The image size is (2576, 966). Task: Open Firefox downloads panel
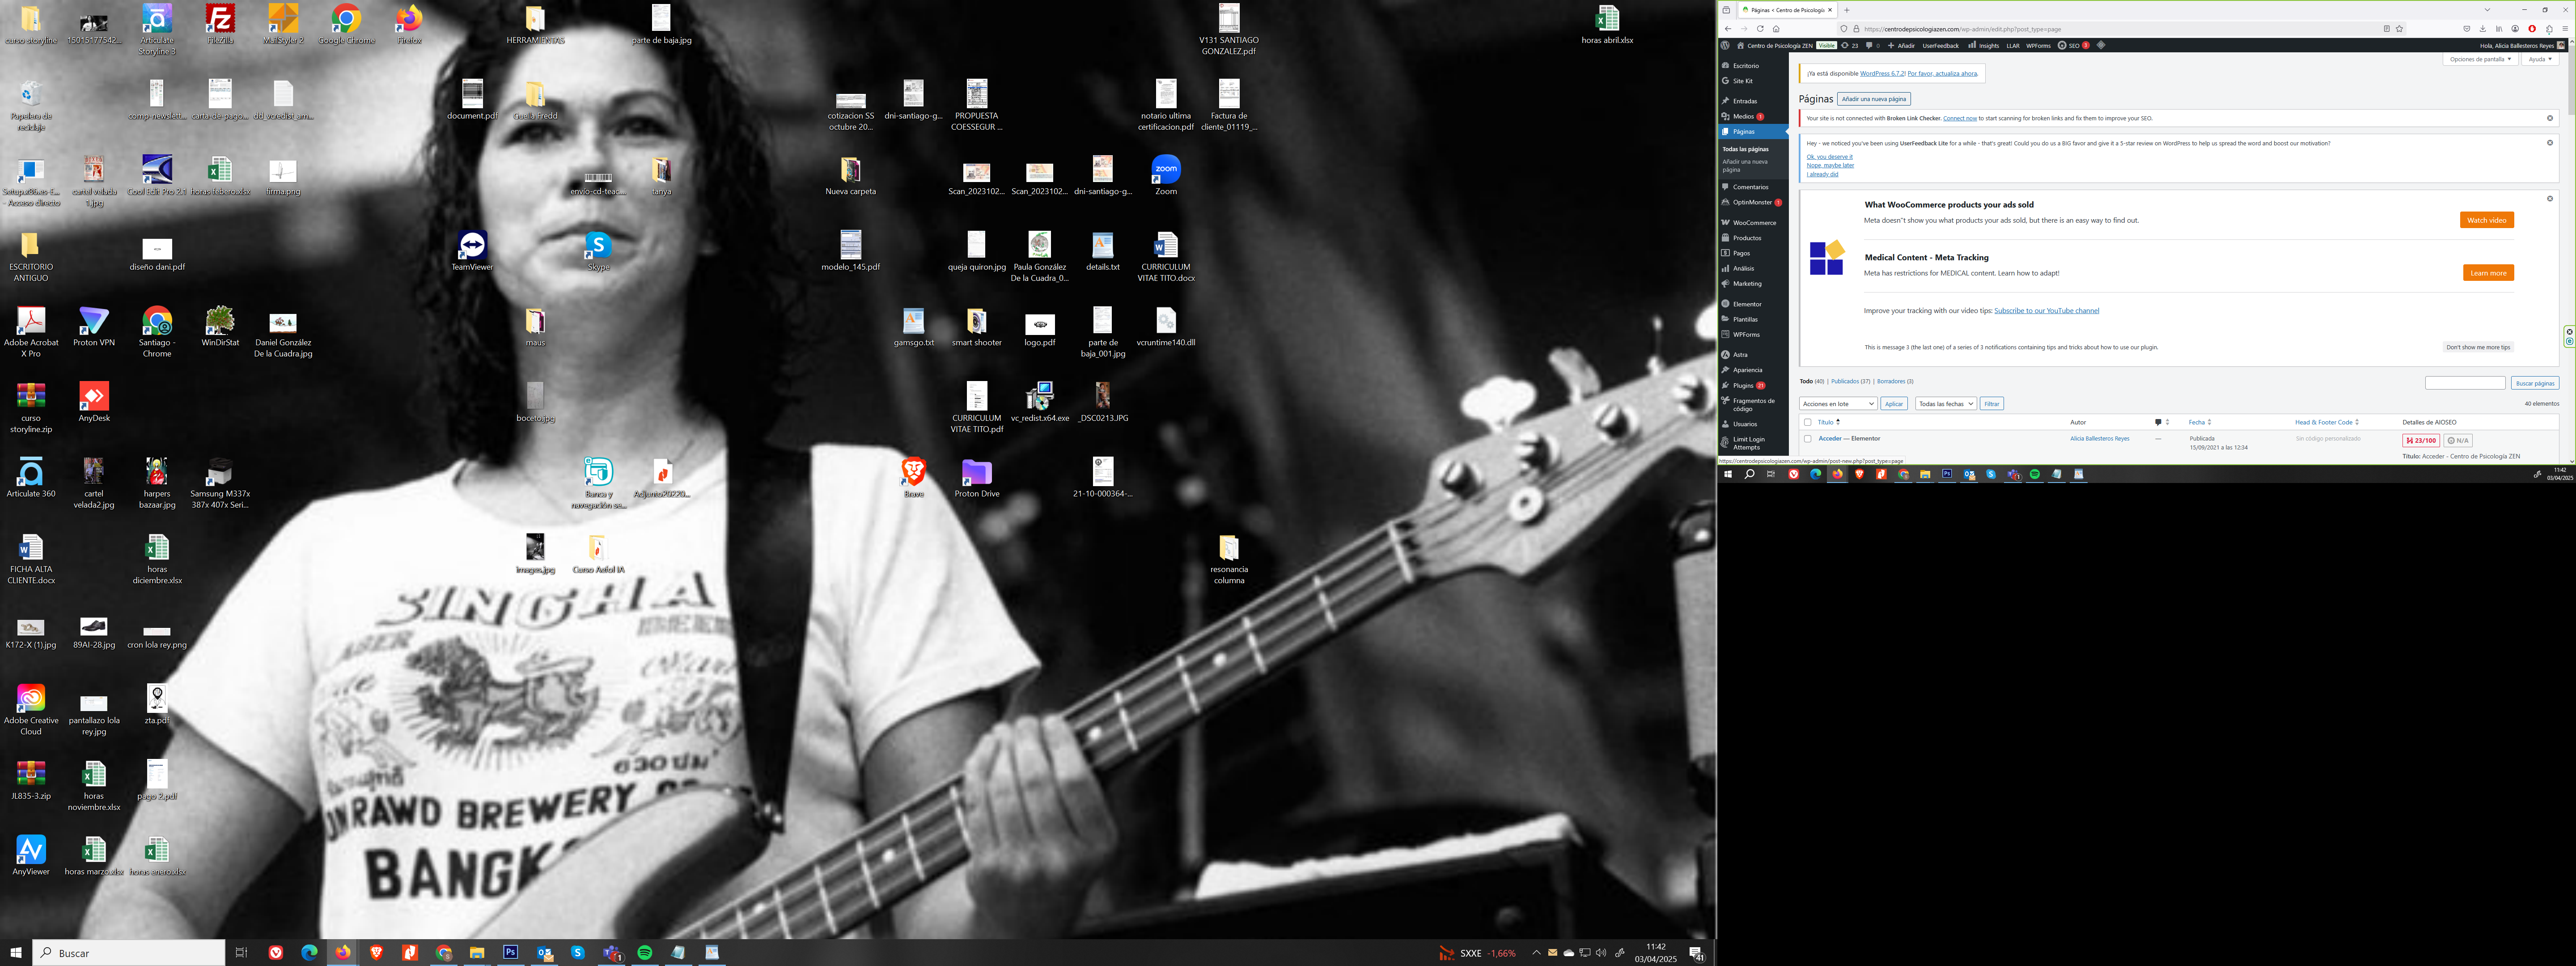point(2483,29)
